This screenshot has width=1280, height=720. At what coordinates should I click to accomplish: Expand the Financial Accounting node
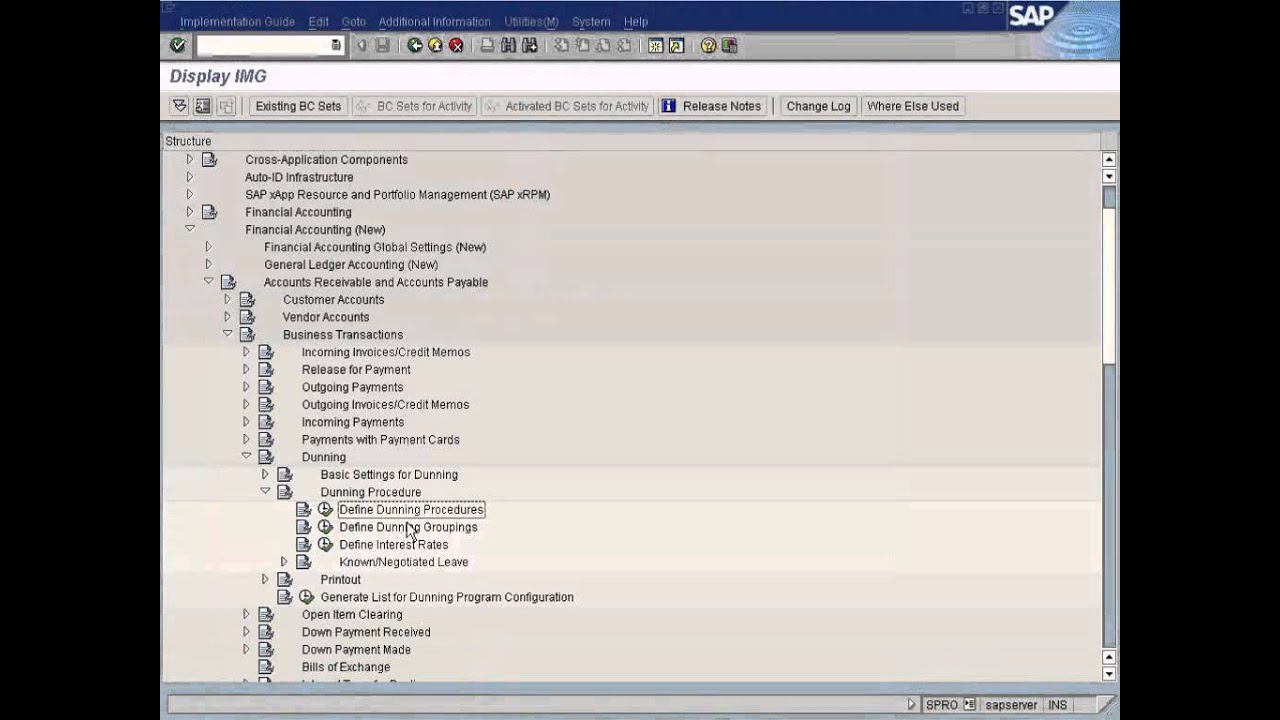pyautogui.click(x=189, y=212)
